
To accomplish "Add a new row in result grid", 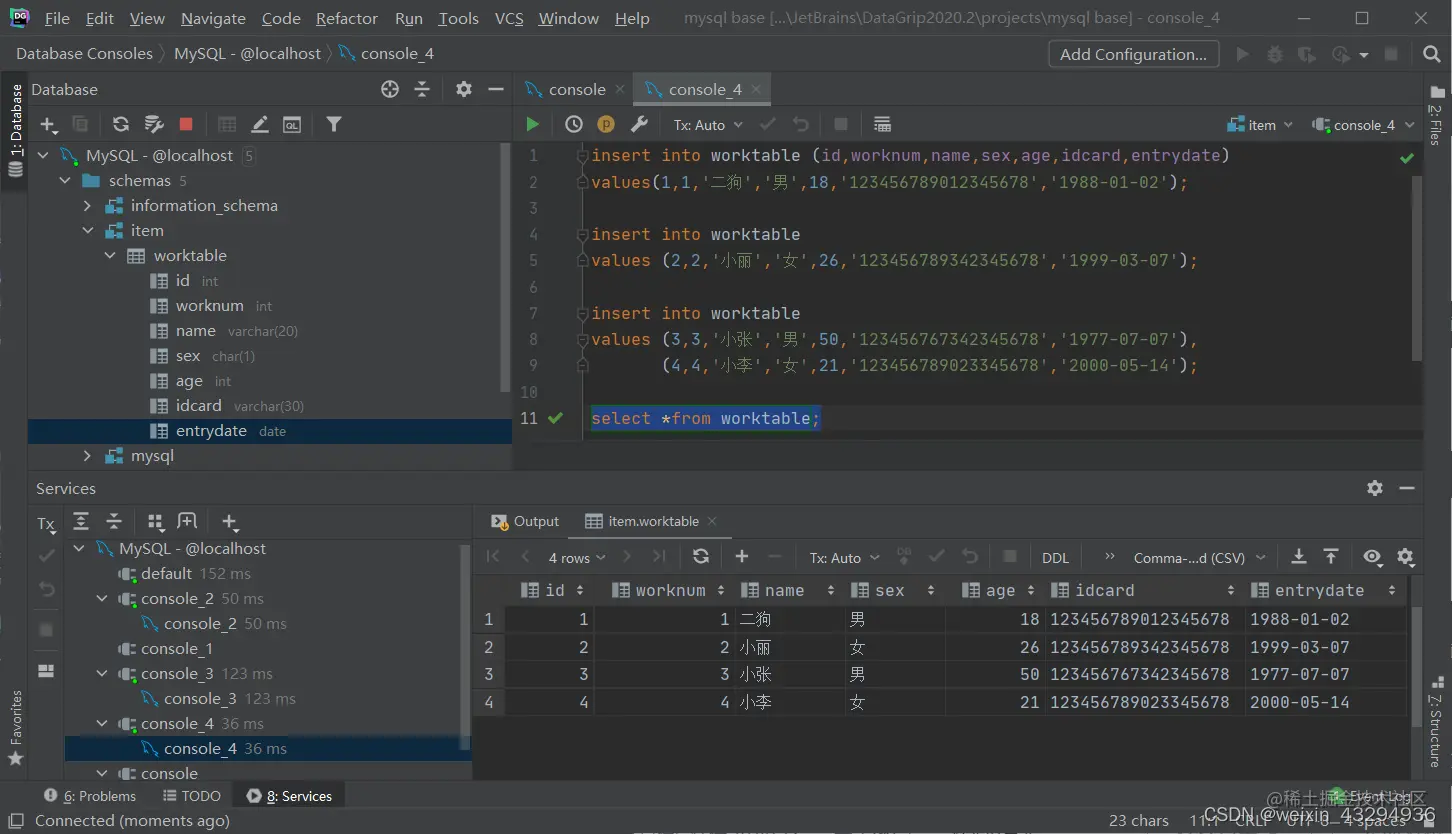I will pyautogui.click(x=741, y=557).
